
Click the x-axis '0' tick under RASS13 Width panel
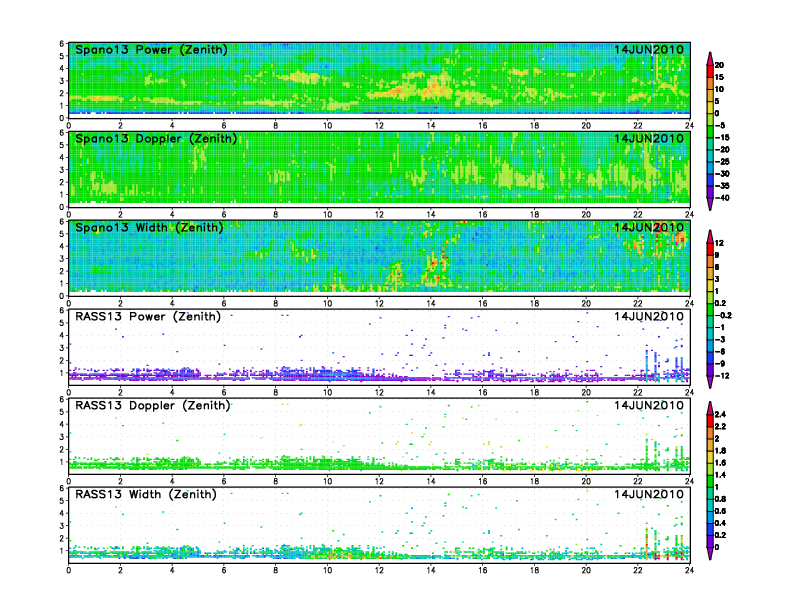(x=69, y=570)
